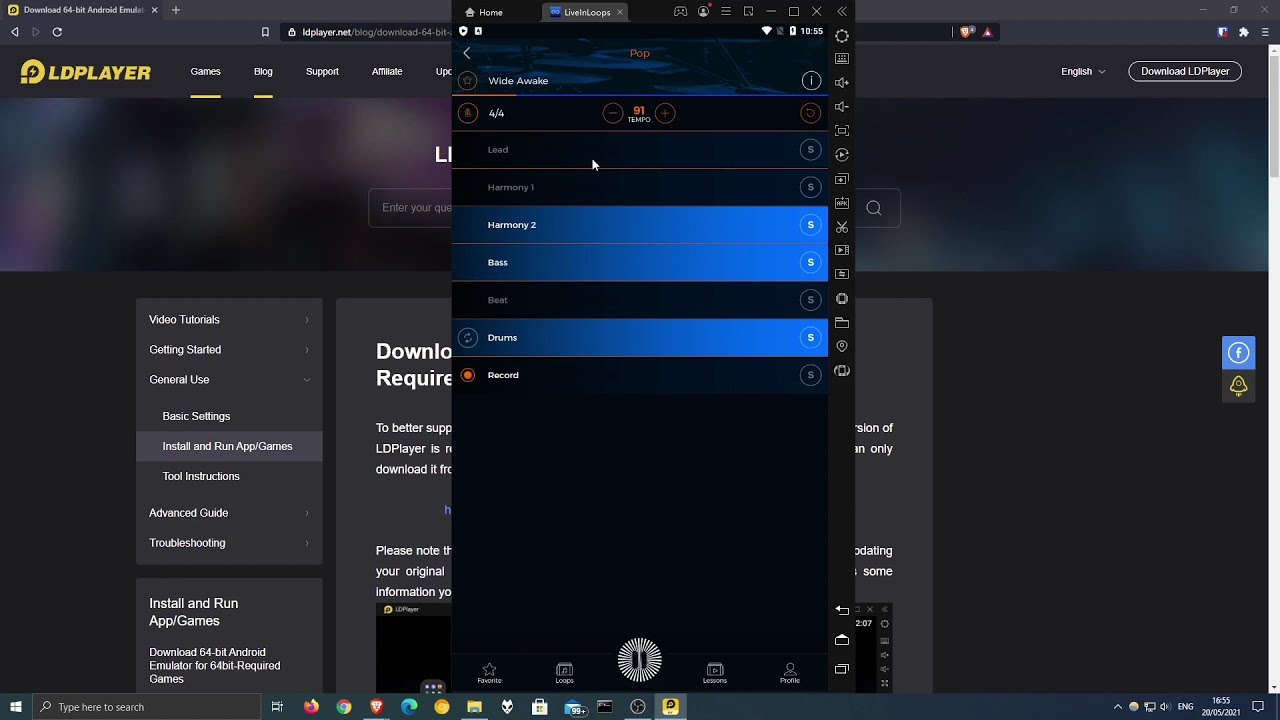Tap Android home button in LDPlayer
The image size is (1280, 720).
(842, 640)
